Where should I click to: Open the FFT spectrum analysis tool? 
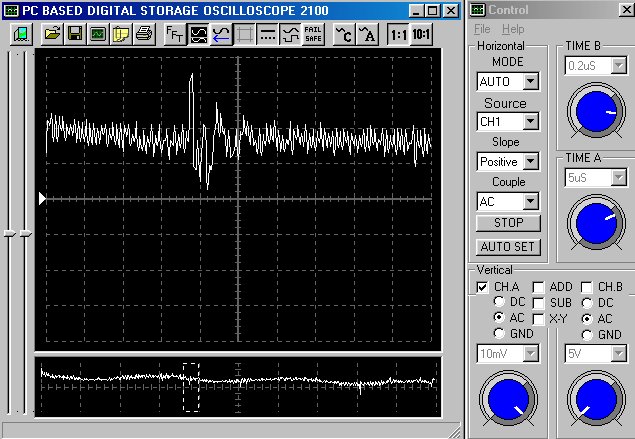point(174,33)
